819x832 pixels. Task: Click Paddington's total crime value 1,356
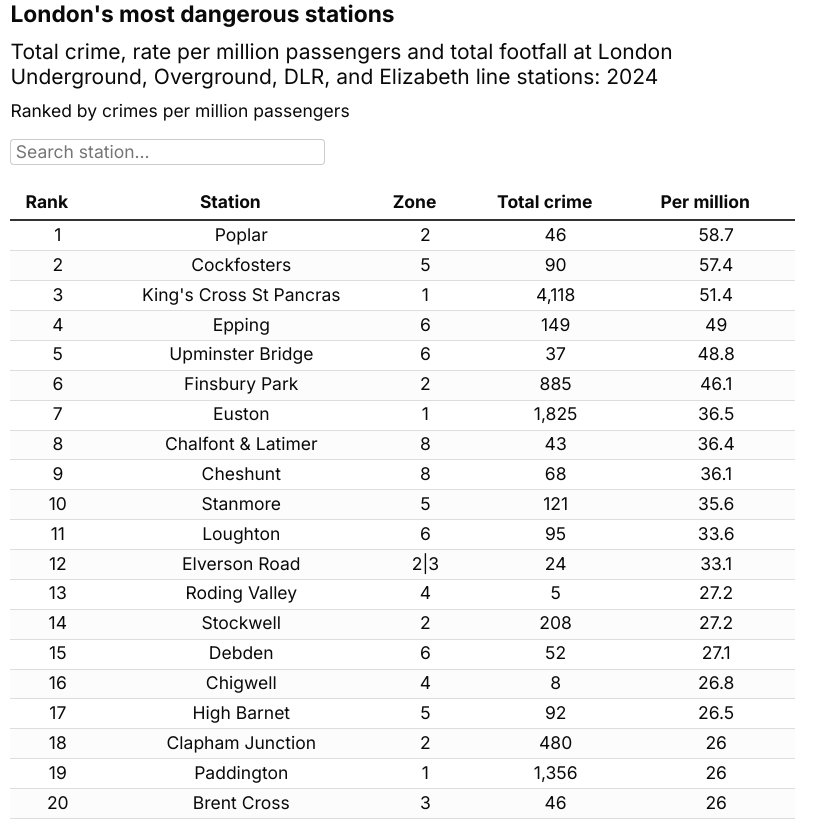pos(555,774)
